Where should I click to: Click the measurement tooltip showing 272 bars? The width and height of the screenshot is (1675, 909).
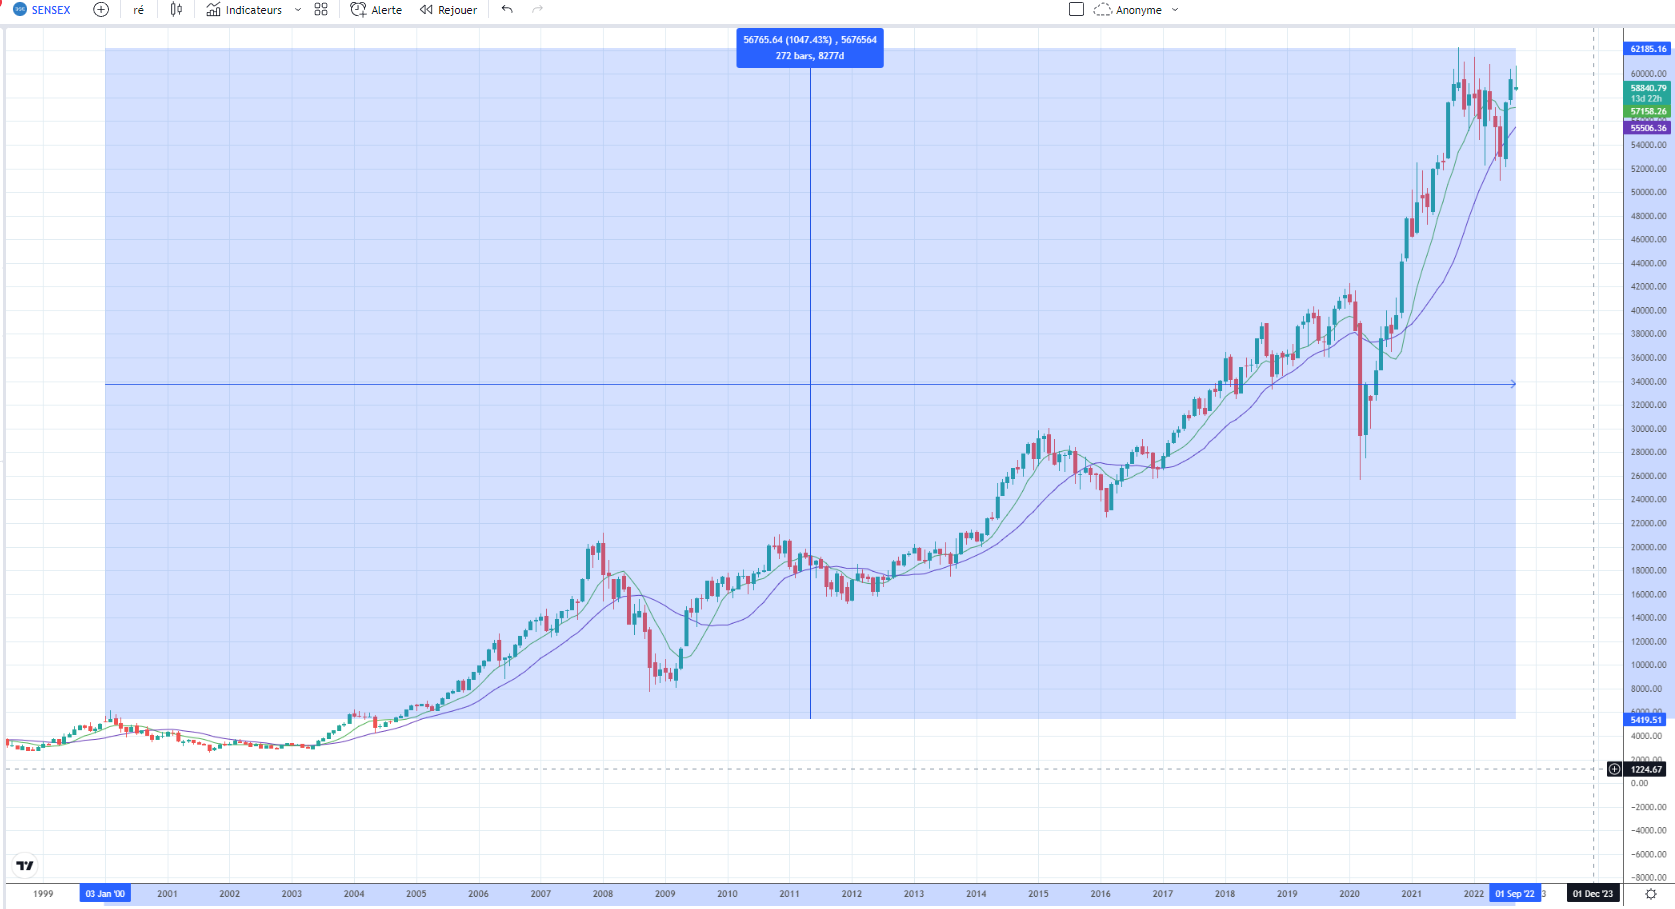[810, 48]
